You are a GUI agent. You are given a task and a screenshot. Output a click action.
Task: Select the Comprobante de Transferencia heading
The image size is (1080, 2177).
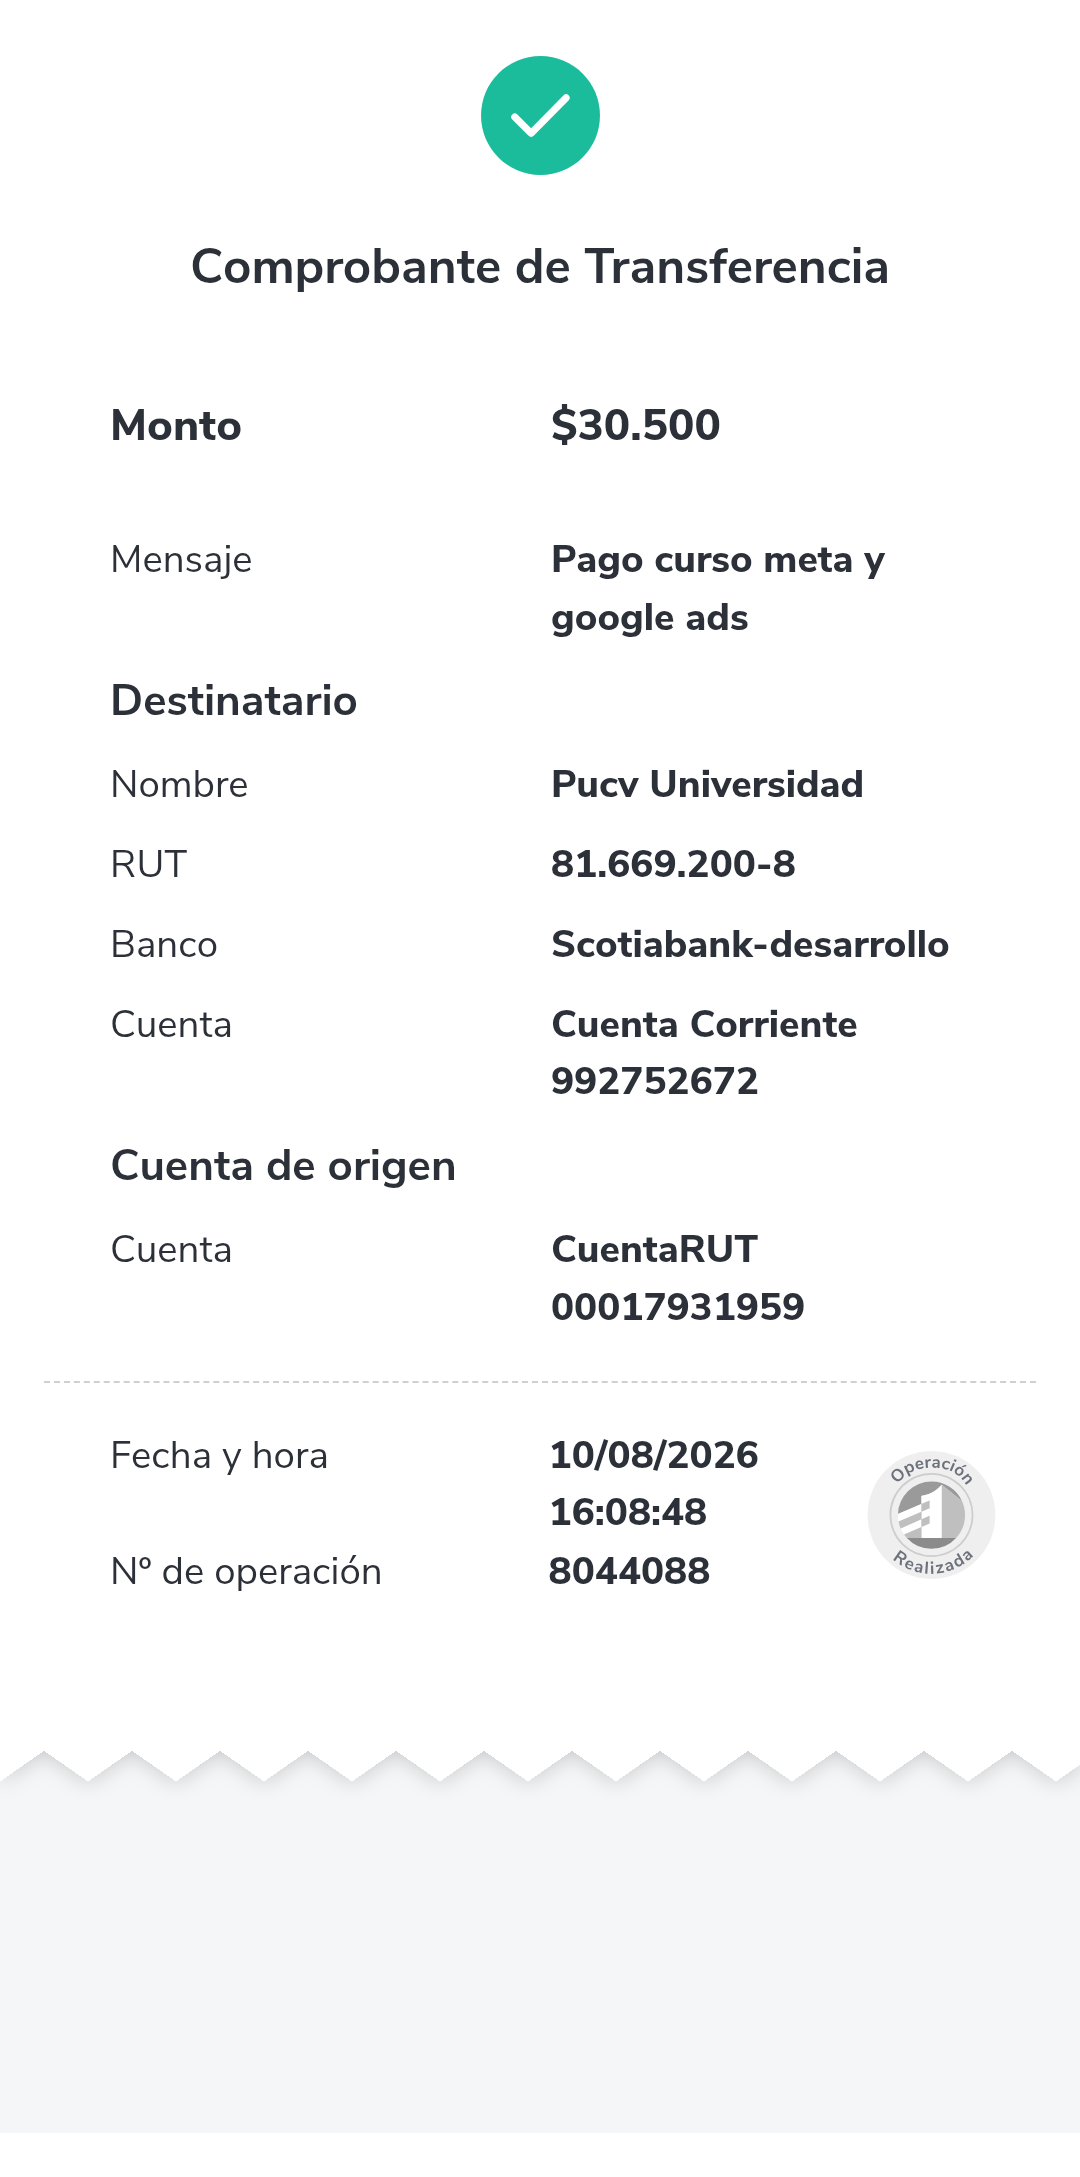tap(540, 267)
